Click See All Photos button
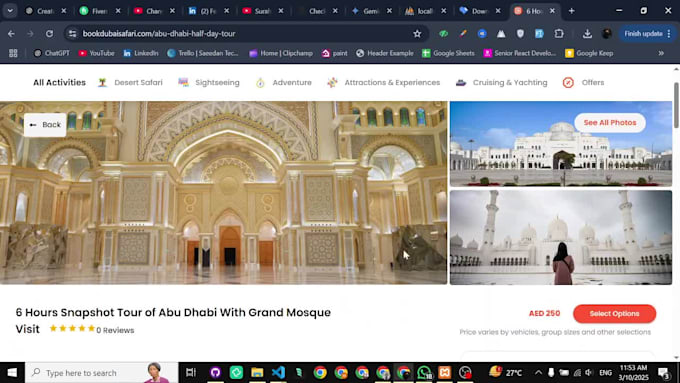The width and height of the screenshot is (680, 383). pyautogui.click(x=610, y=123)
